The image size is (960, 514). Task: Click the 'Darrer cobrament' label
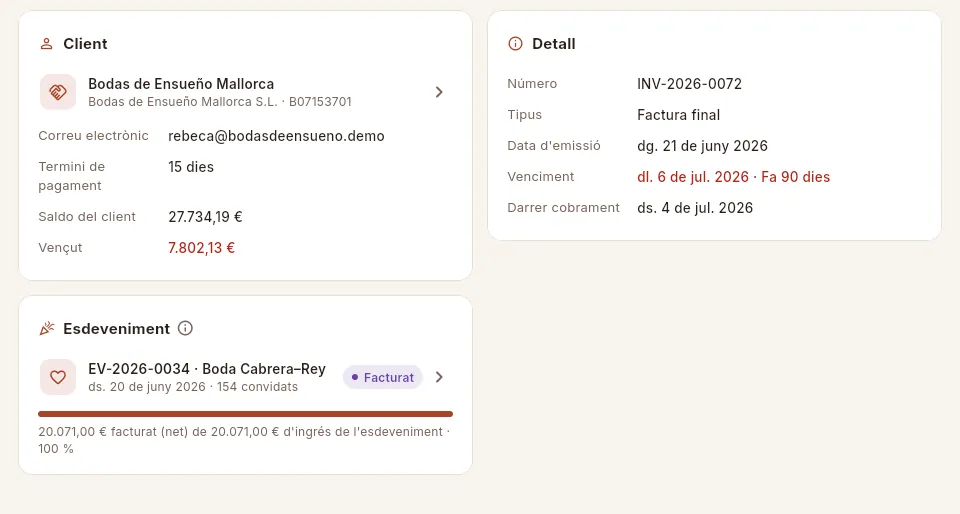point(563,208)
